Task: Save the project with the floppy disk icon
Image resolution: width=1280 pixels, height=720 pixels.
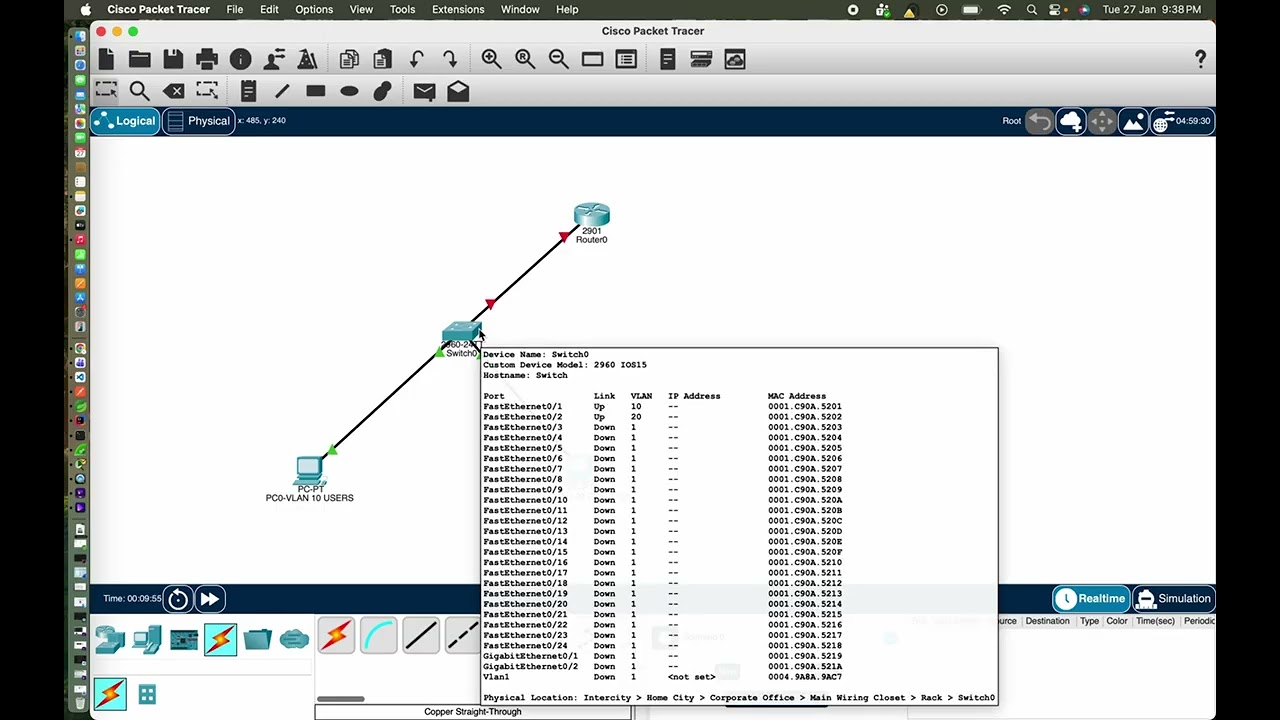Action: tap(173, 60)
